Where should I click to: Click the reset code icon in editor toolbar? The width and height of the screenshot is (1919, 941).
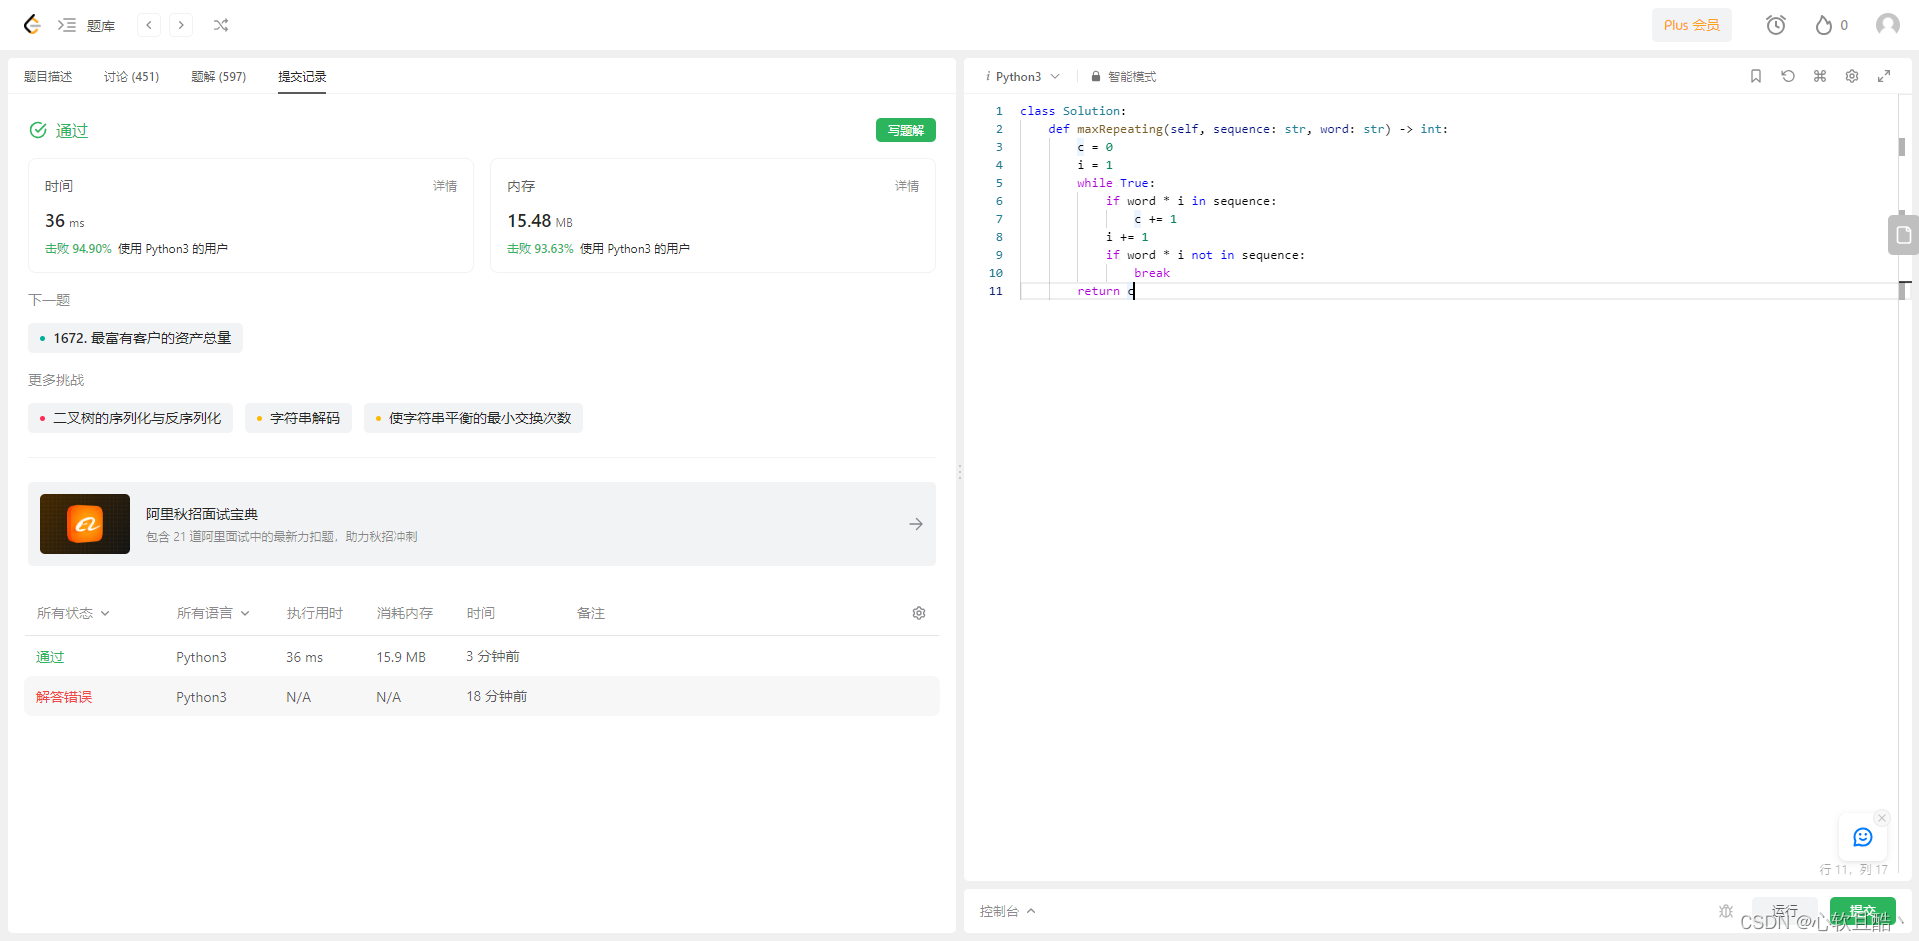coord(1788,76)
